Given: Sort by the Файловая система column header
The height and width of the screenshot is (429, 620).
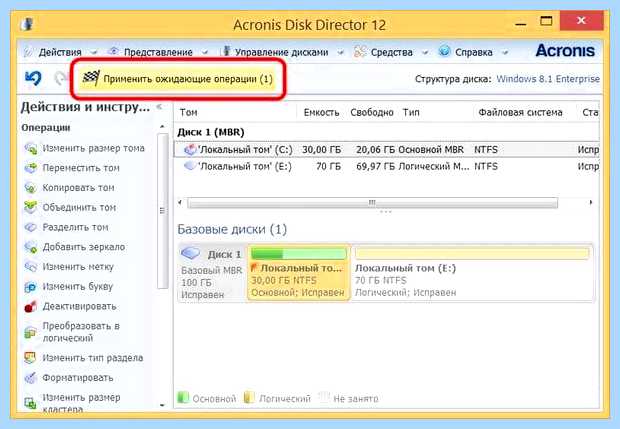Looking at the screenshot, I should tap(520, 112).
